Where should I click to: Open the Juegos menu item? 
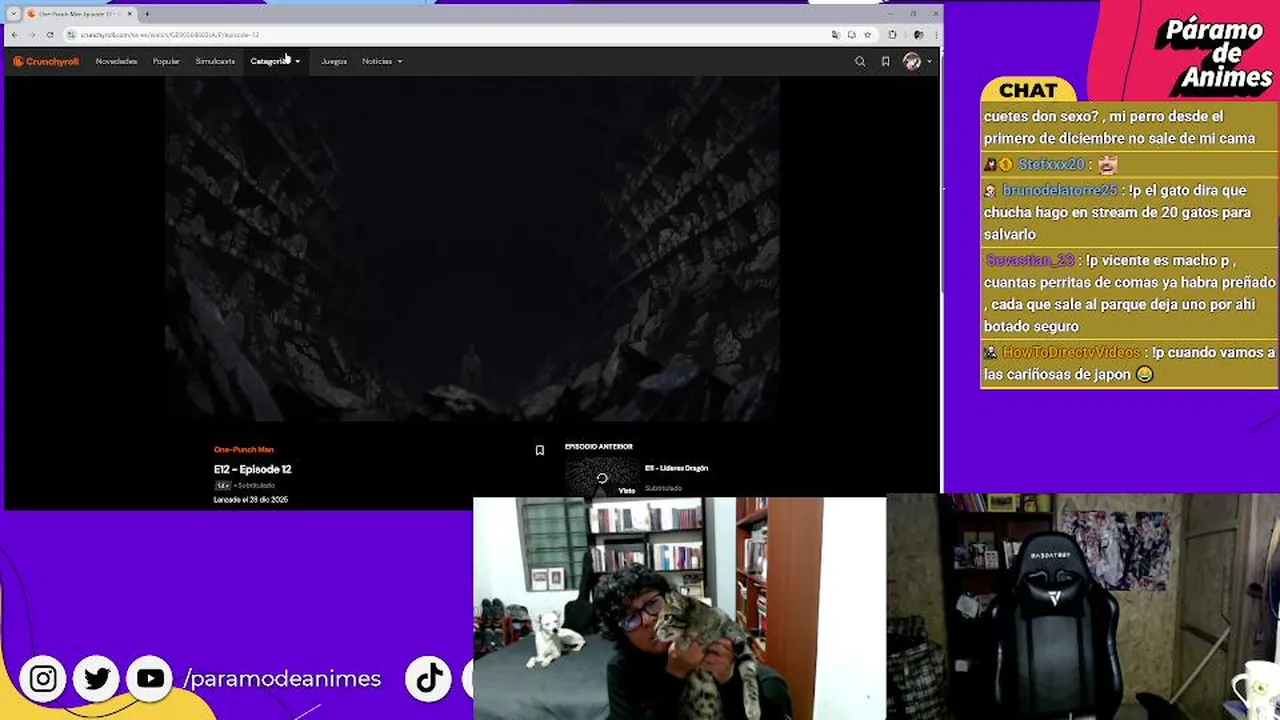[334, 61]
